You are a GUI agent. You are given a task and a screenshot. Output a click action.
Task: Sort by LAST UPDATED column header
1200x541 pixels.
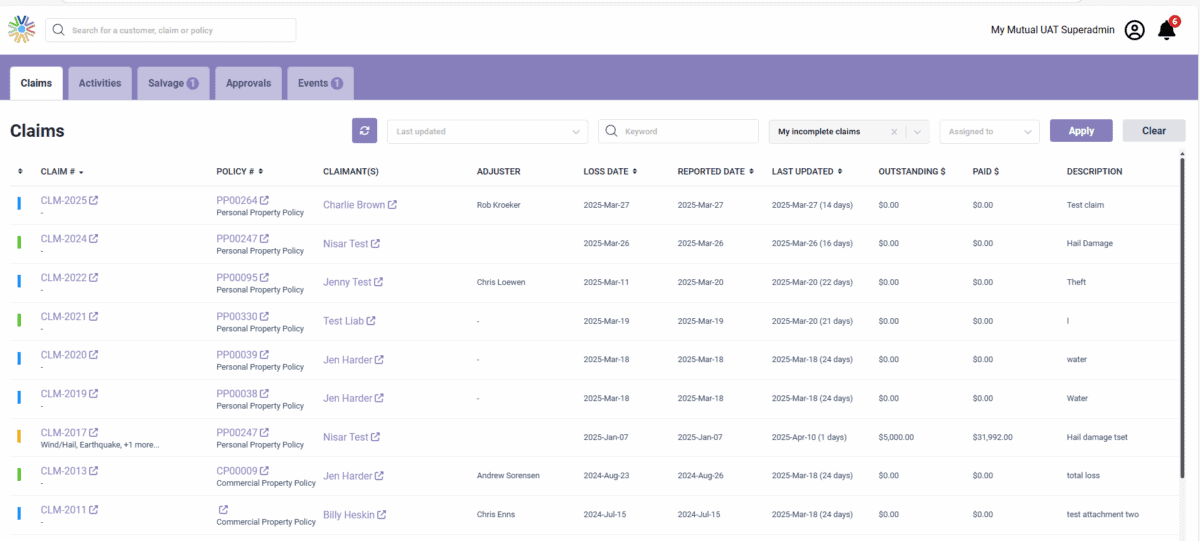pos(807,172)
